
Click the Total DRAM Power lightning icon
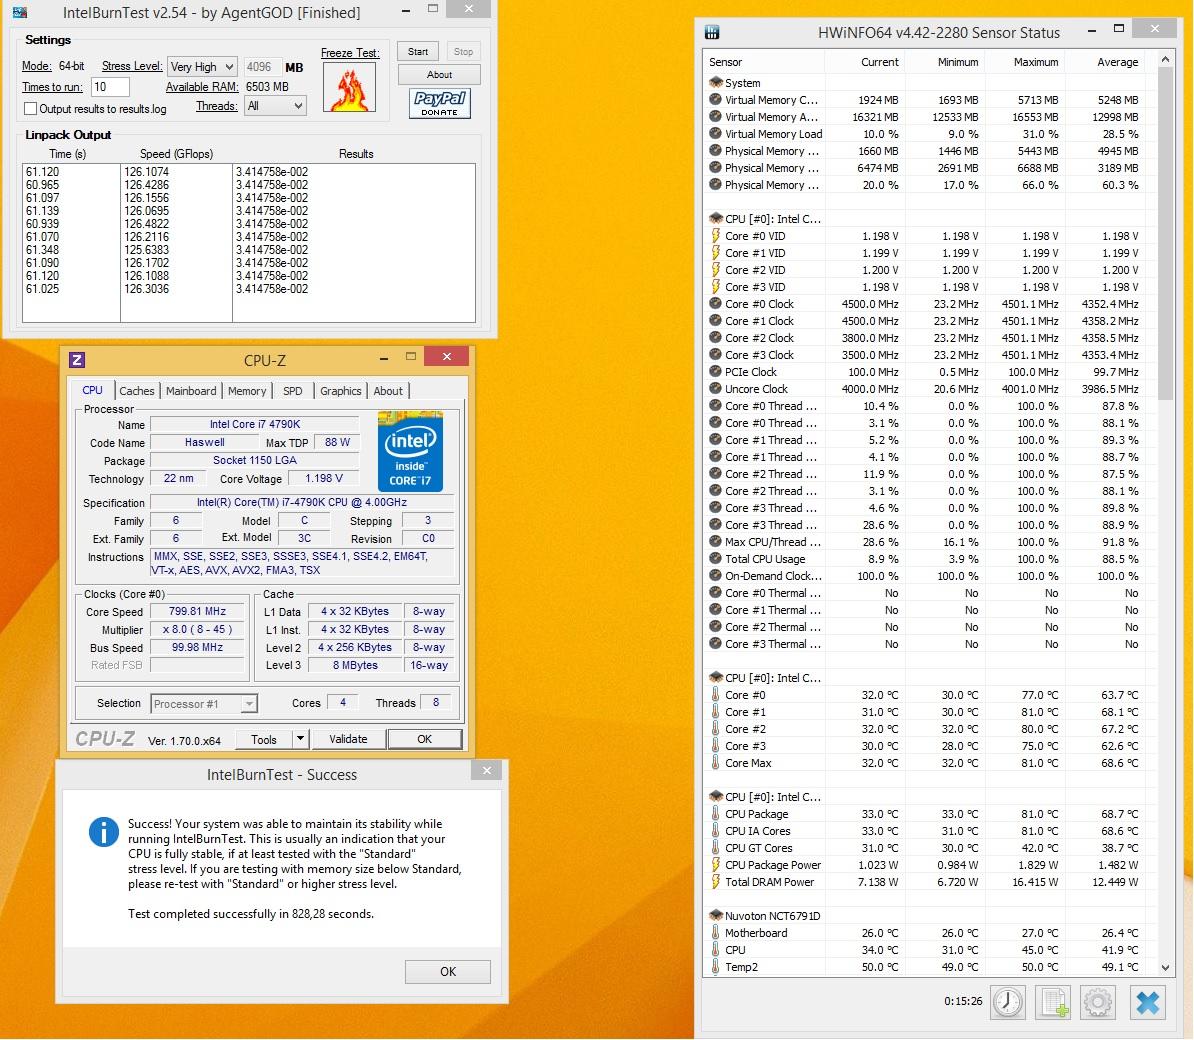[x=715, y=882]
